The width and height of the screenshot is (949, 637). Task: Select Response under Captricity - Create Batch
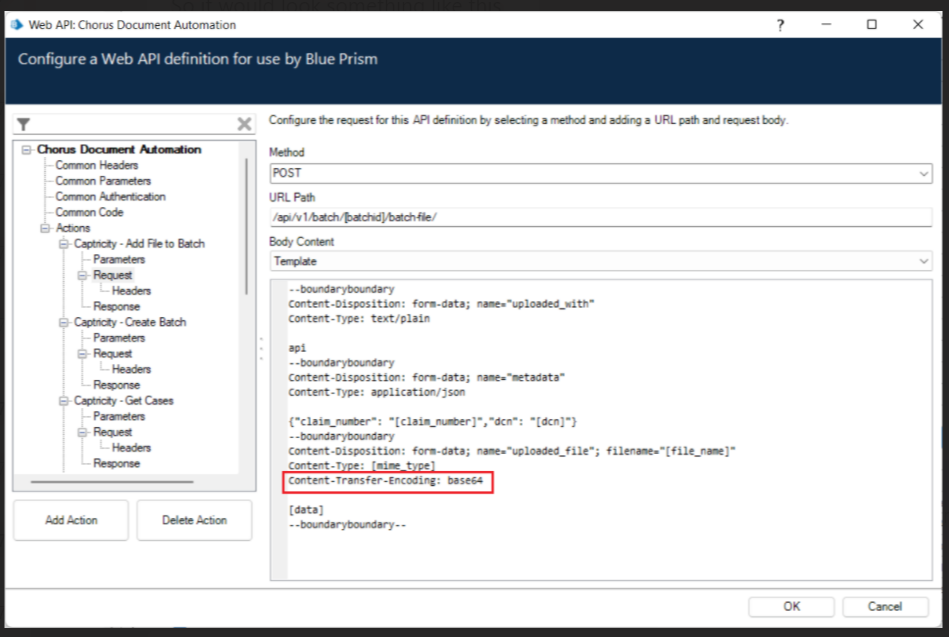[x=116, y=385]
